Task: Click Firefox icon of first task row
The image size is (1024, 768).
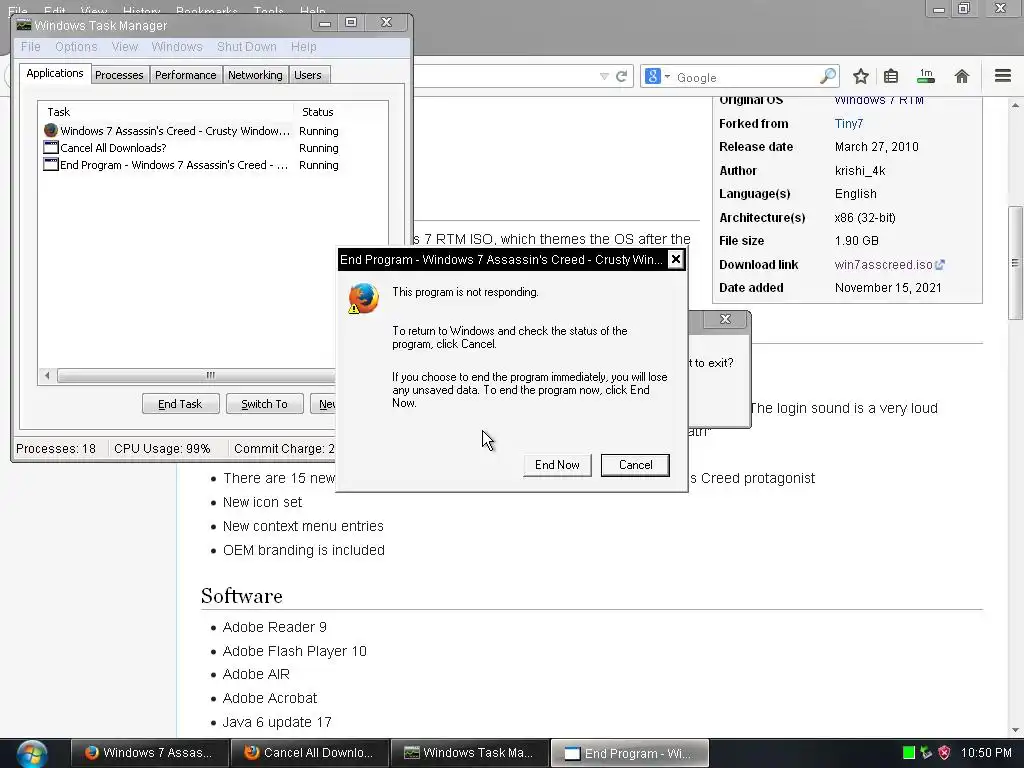Action: (50, 131)
